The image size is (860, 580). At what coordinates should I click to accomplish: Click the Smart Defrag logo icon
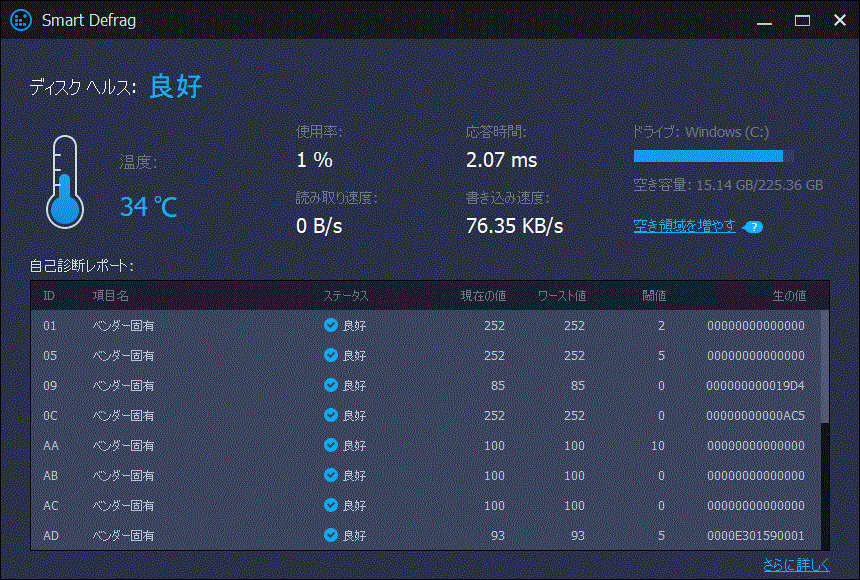(x=21, y=20)
